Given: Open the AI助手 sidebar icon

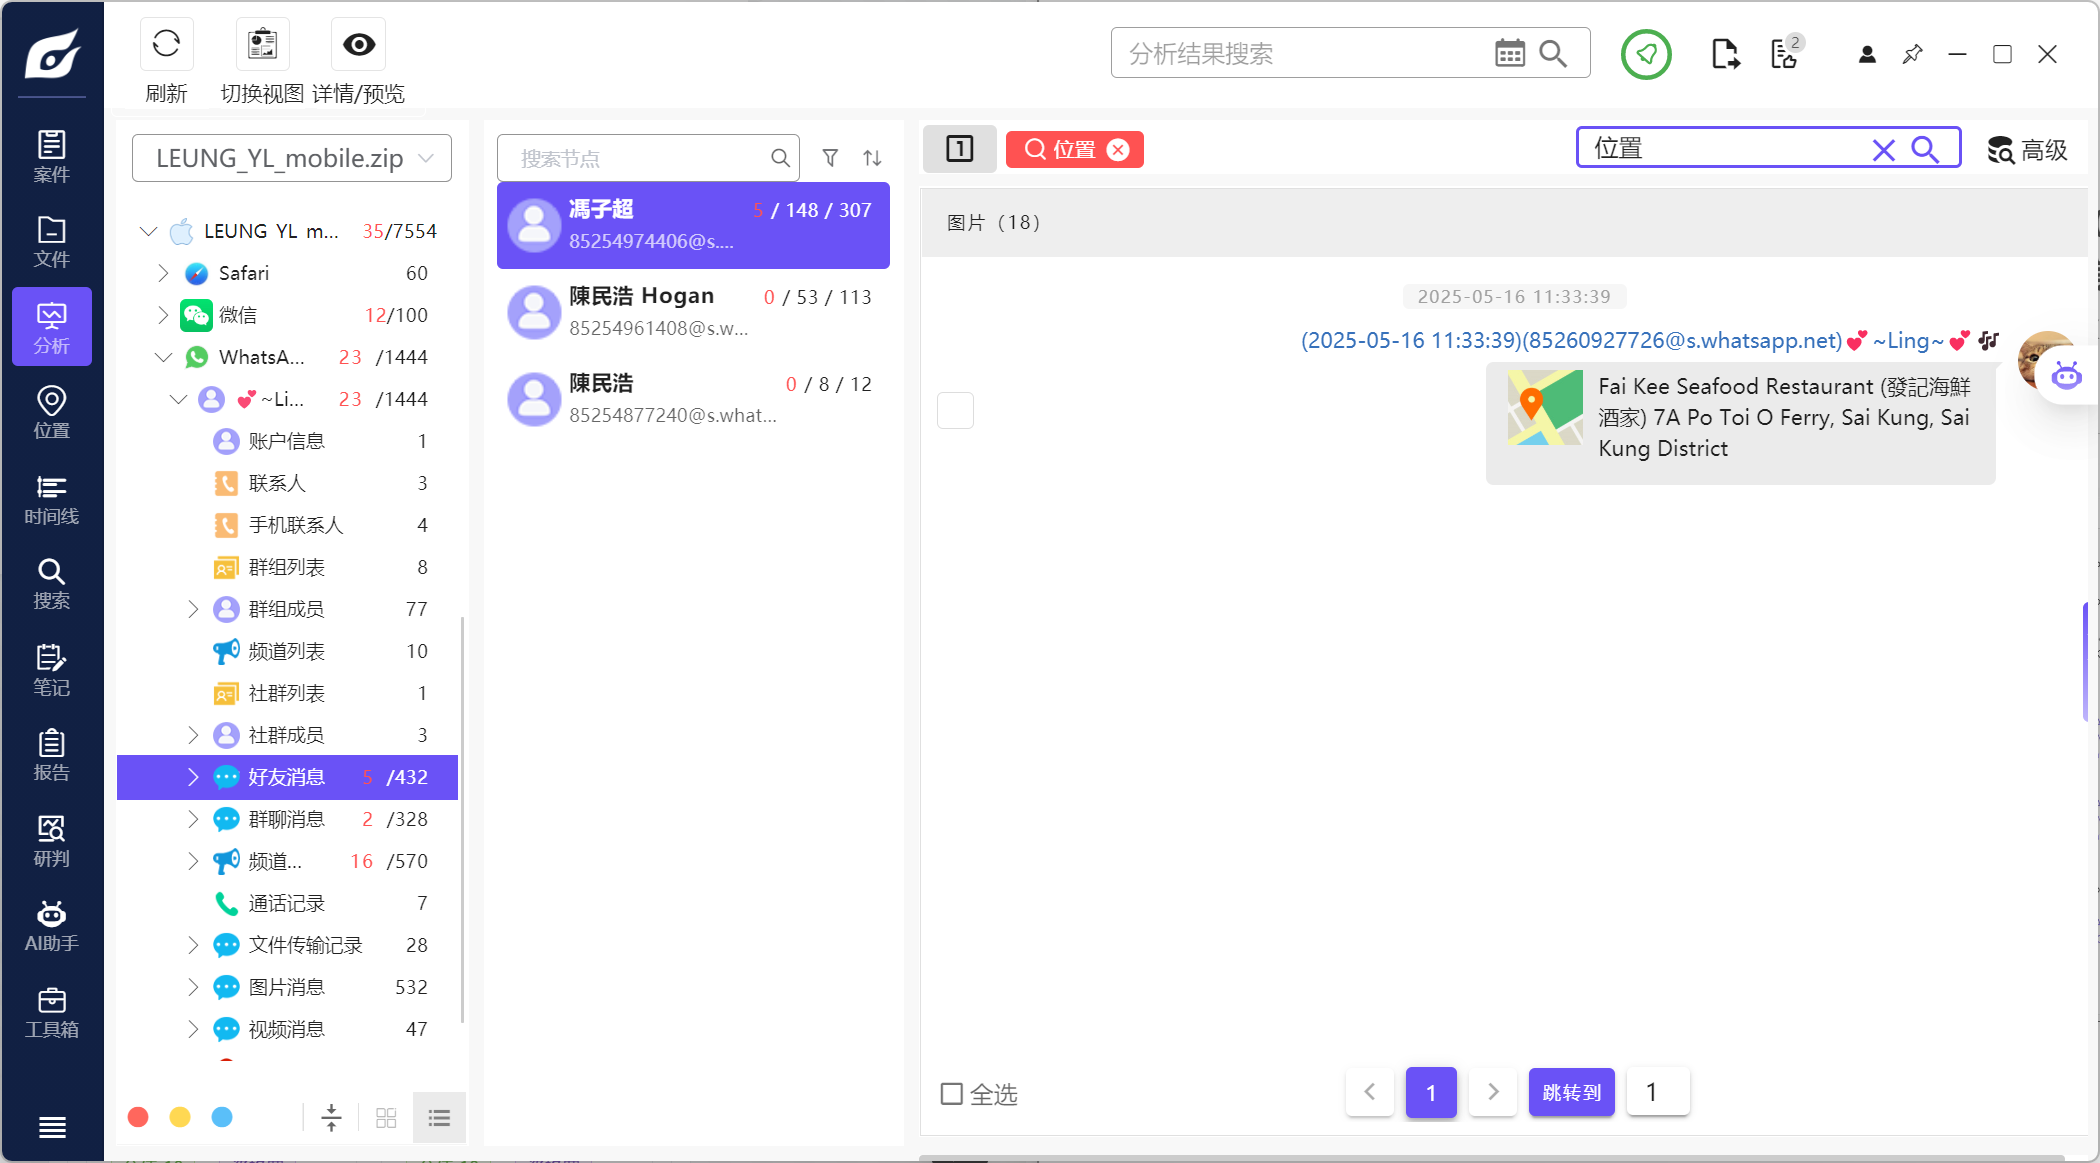Looking at the screenshot, I should pos(51,926).
